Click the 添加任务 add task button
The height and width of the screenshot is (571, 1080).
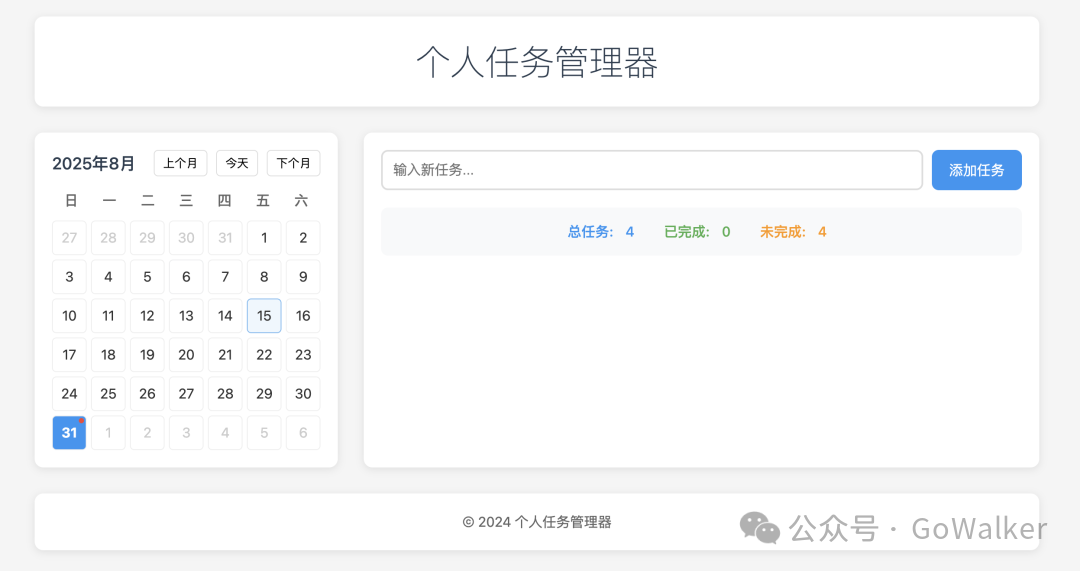pyautogui.click(x=977, y=170)
